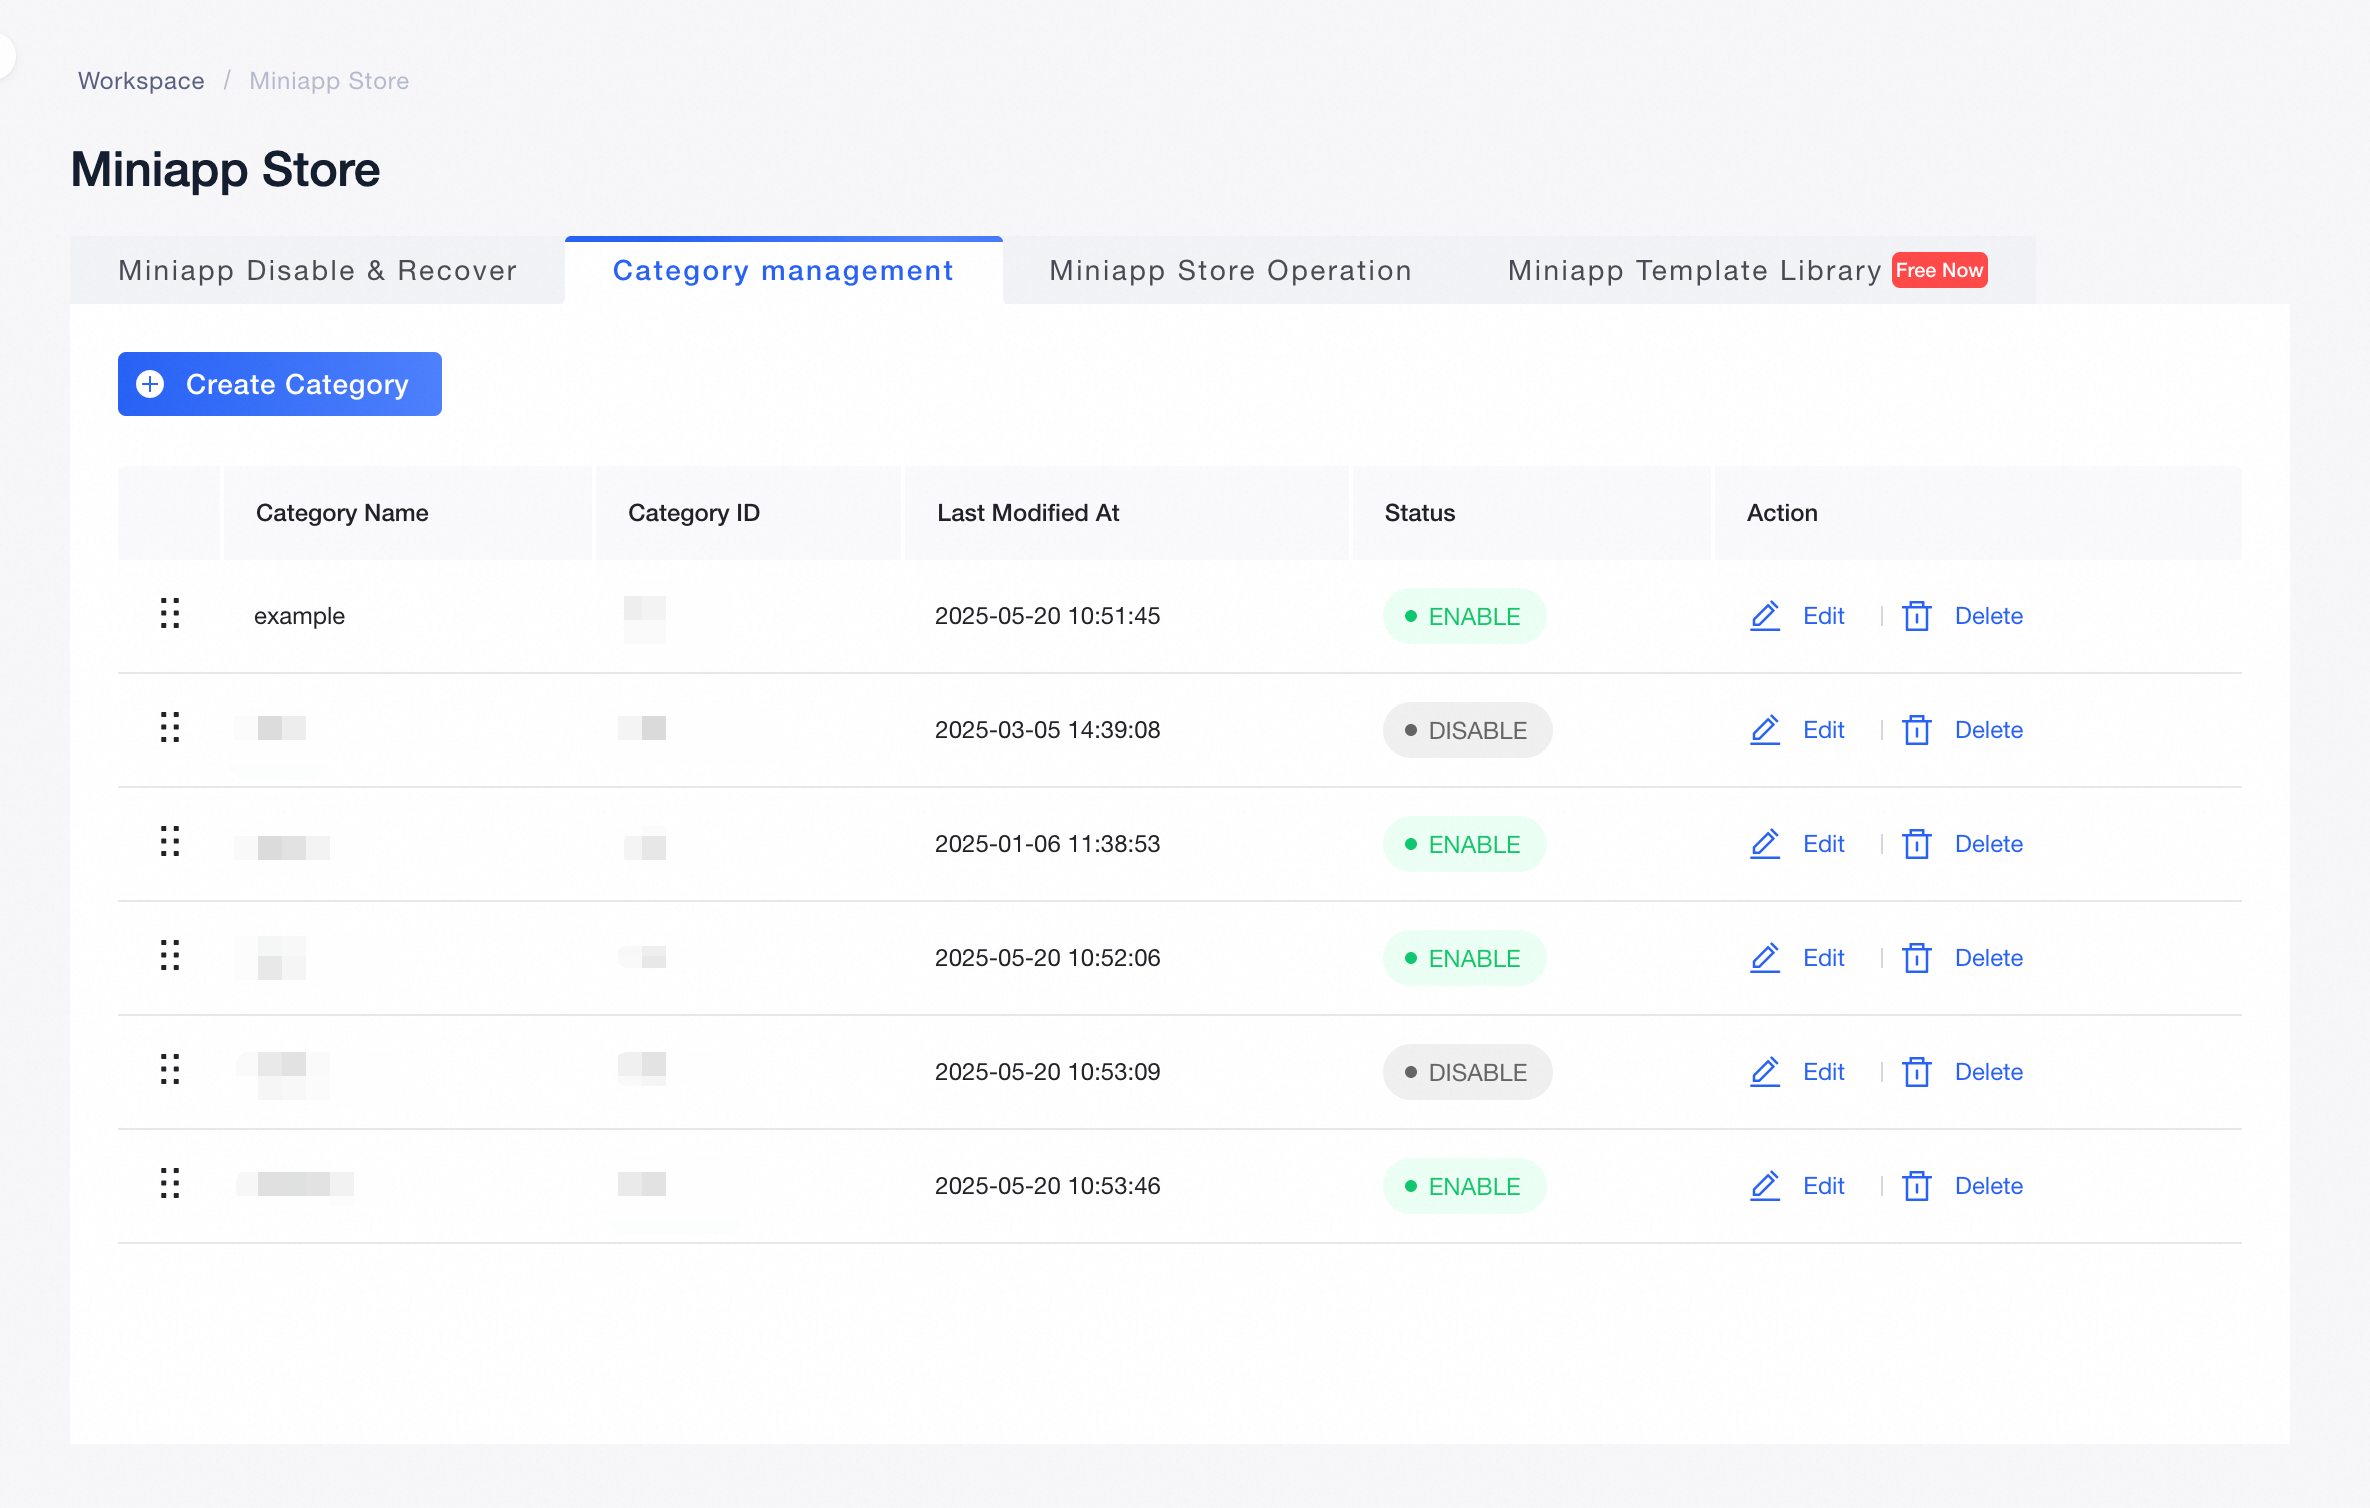Grab the drag handle in the 14:39:08 row
This screenshot has width=2370, height=1508.
click(x=170, y=727)
